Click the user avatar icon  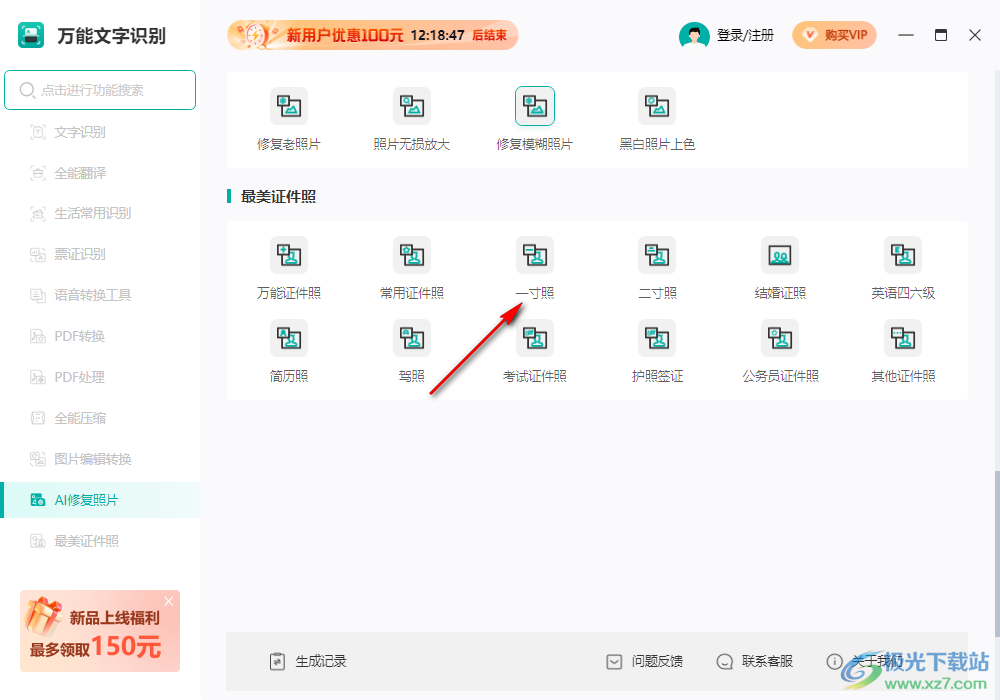click(x=694, y=35)
